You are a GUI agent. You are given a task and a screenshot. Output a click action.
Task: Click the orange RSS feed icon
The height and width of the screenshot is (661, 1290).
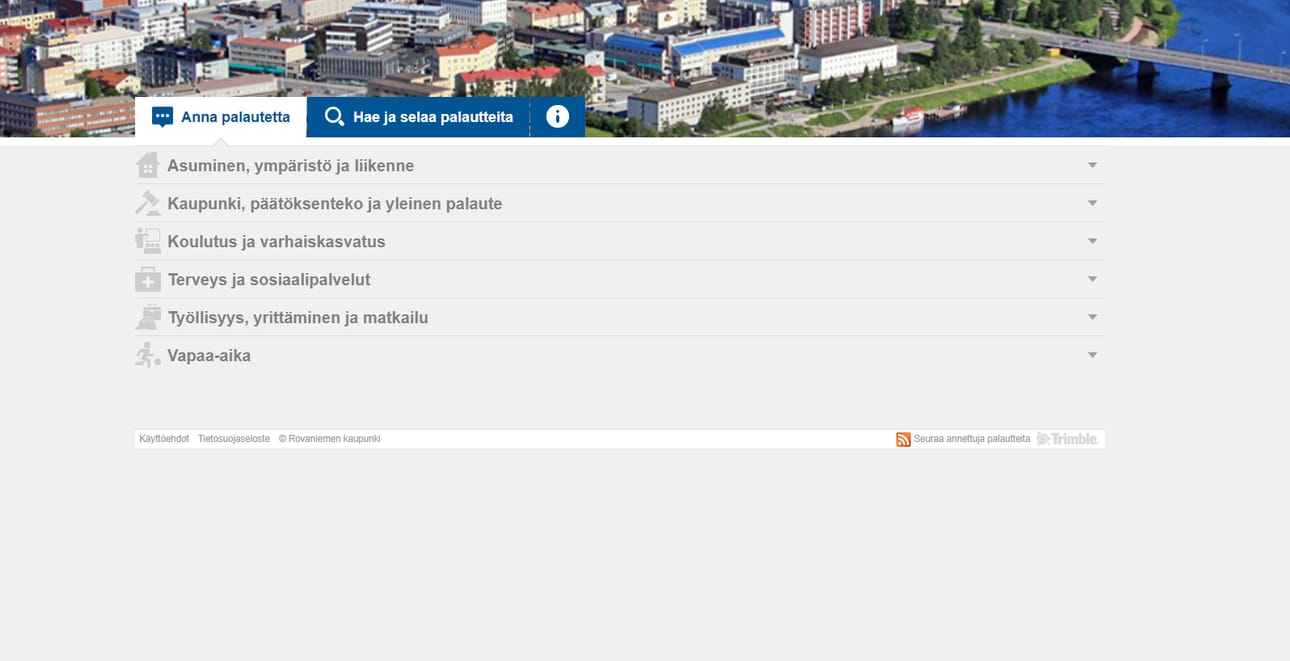pyautogui.click(x=903, y=439)
